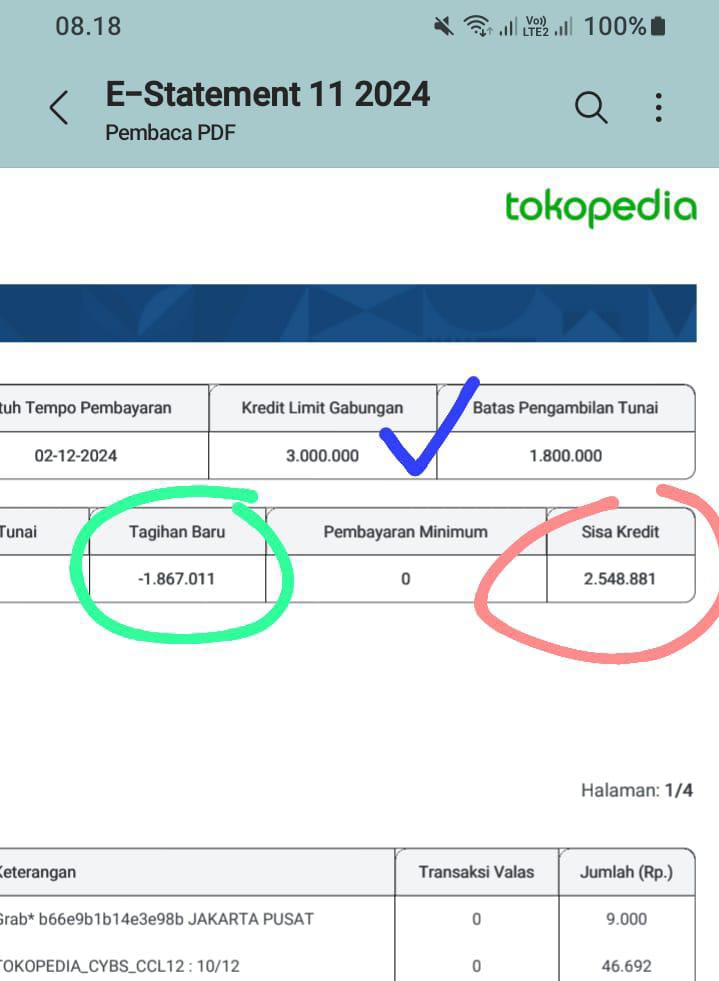Select the 3.000.000 credit limit value
Screen dimensions: 719x981
322,455
